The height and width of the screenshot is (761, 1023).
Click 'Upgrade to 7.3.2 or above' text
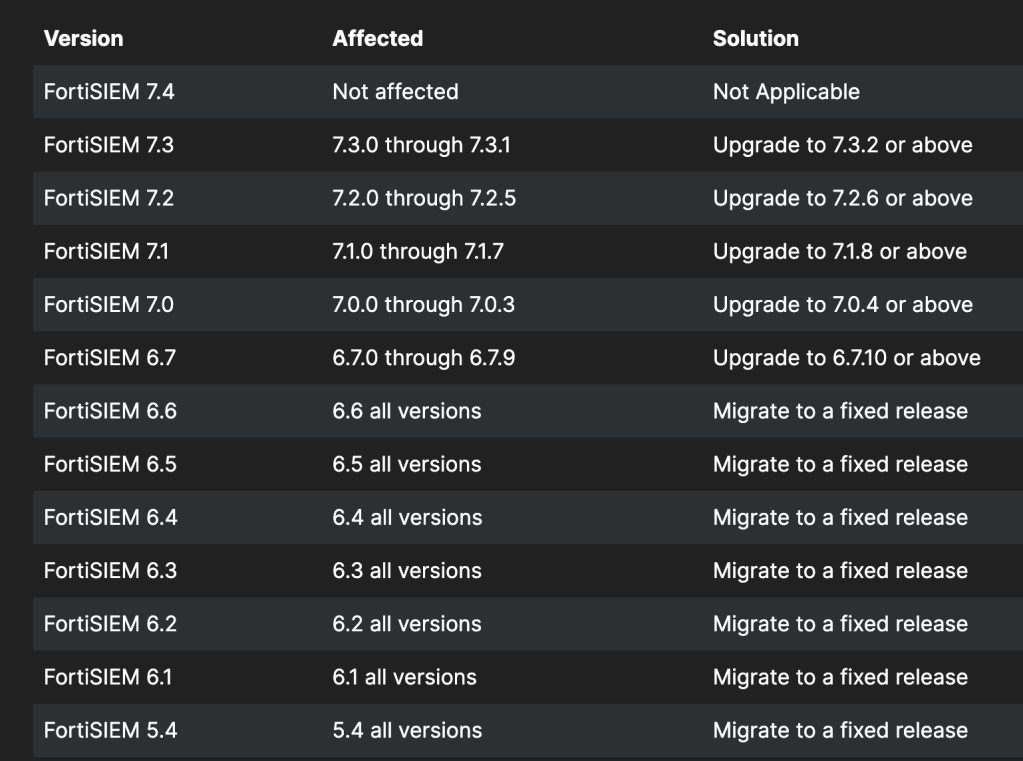pyautogui.click(x=842, y=145)
